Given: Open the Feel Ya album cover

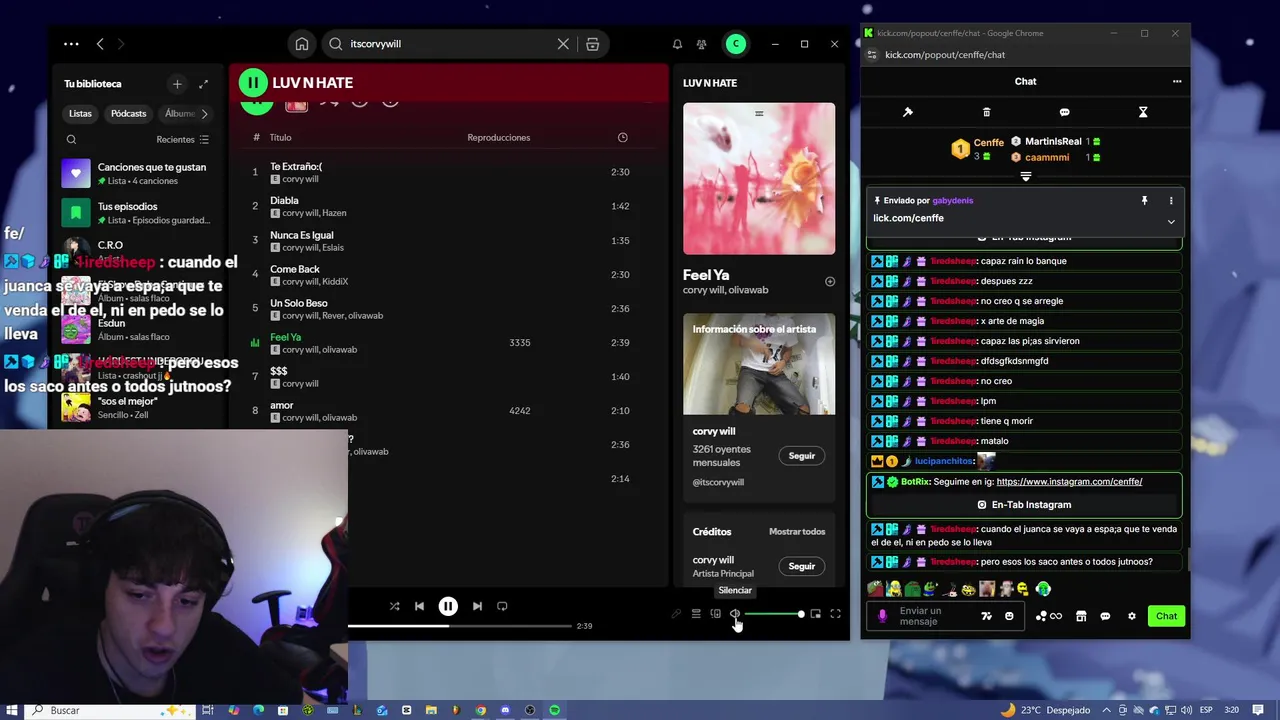Looking at the screenshot, I should pos(759,179).
